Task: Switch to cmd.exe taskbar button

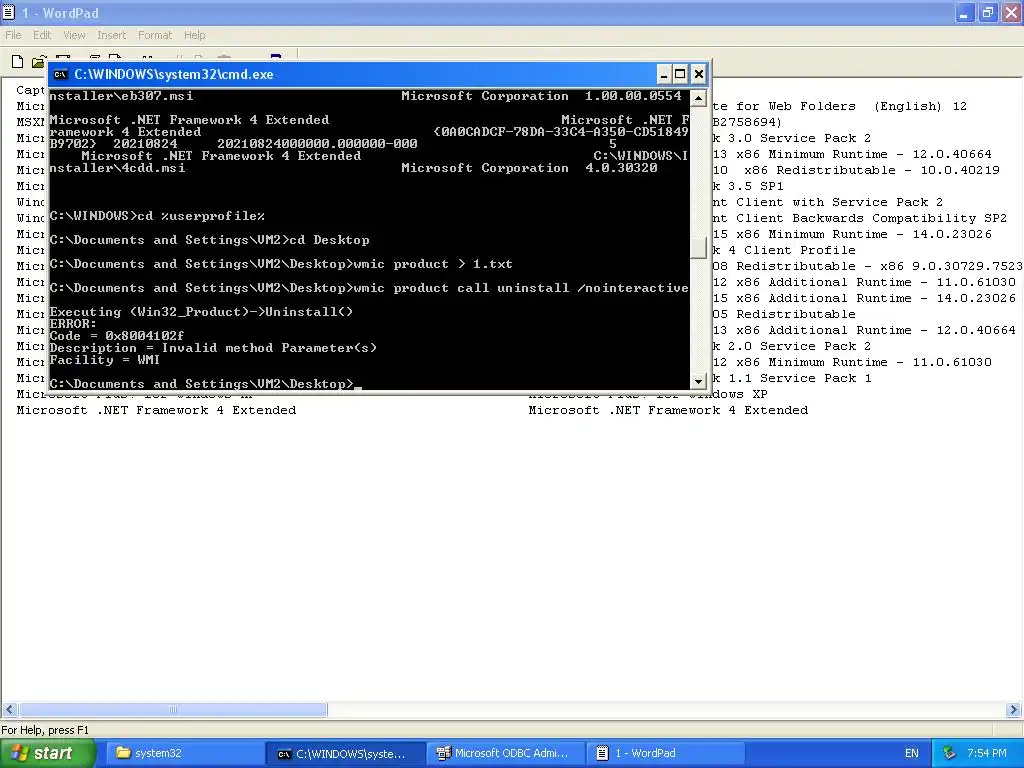Action: [x=345, y=753]
